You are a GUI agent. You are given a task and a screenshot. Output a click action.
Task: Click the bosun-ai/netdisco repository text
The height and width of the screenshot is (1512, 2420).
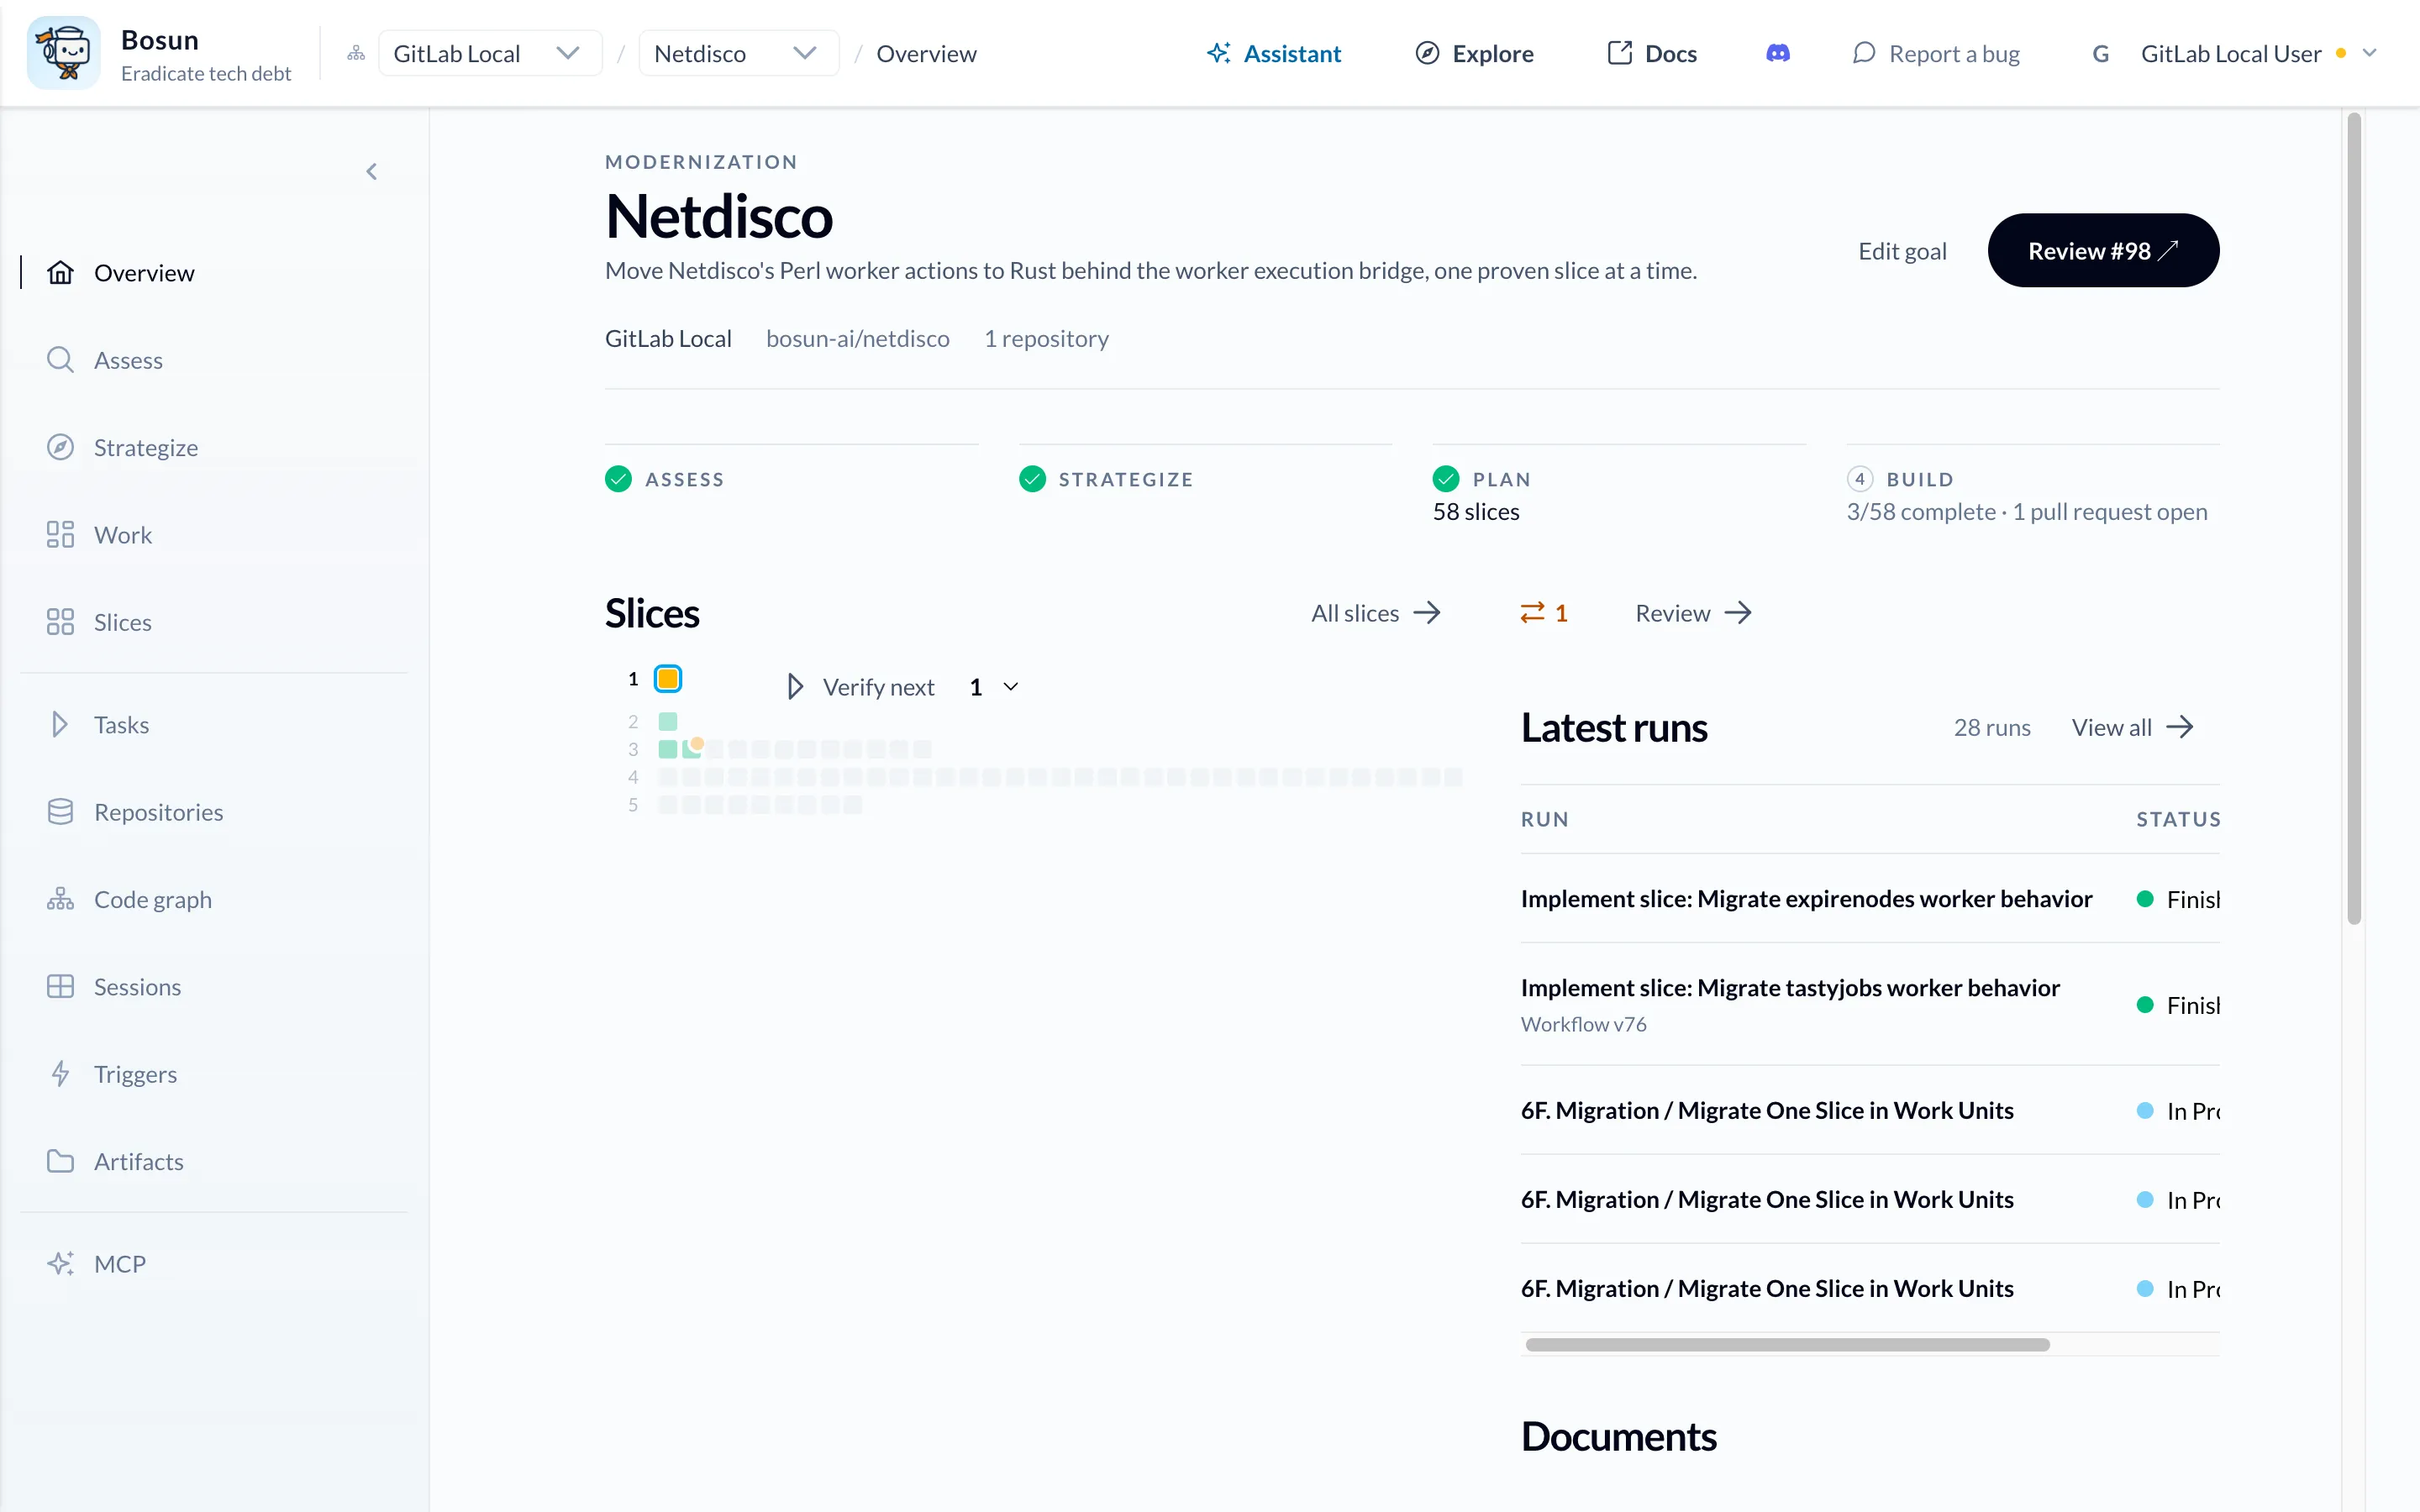click(x=857, y=338)
